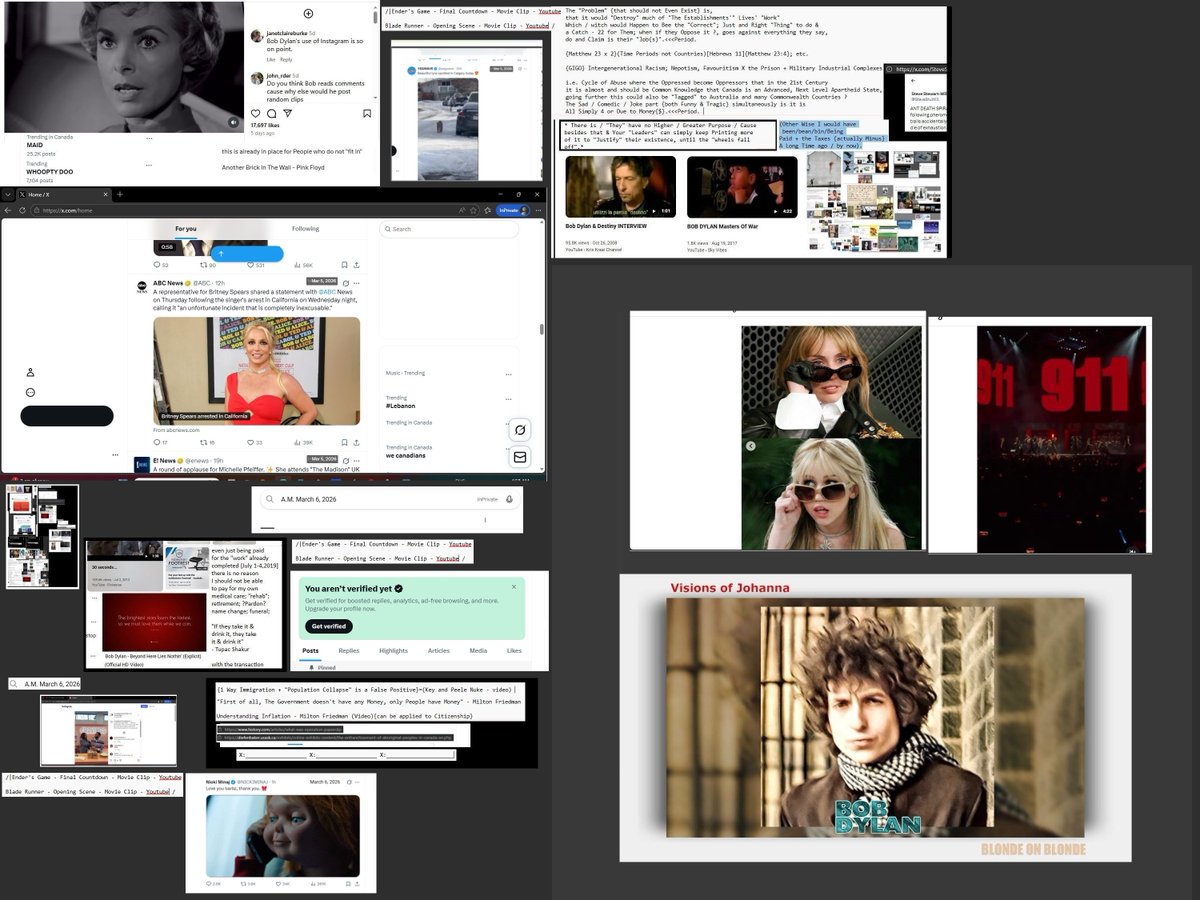This screenshot has width=1200, height=900.
Task: Switch to the Articles profile tab
Action: coord(438,651)
